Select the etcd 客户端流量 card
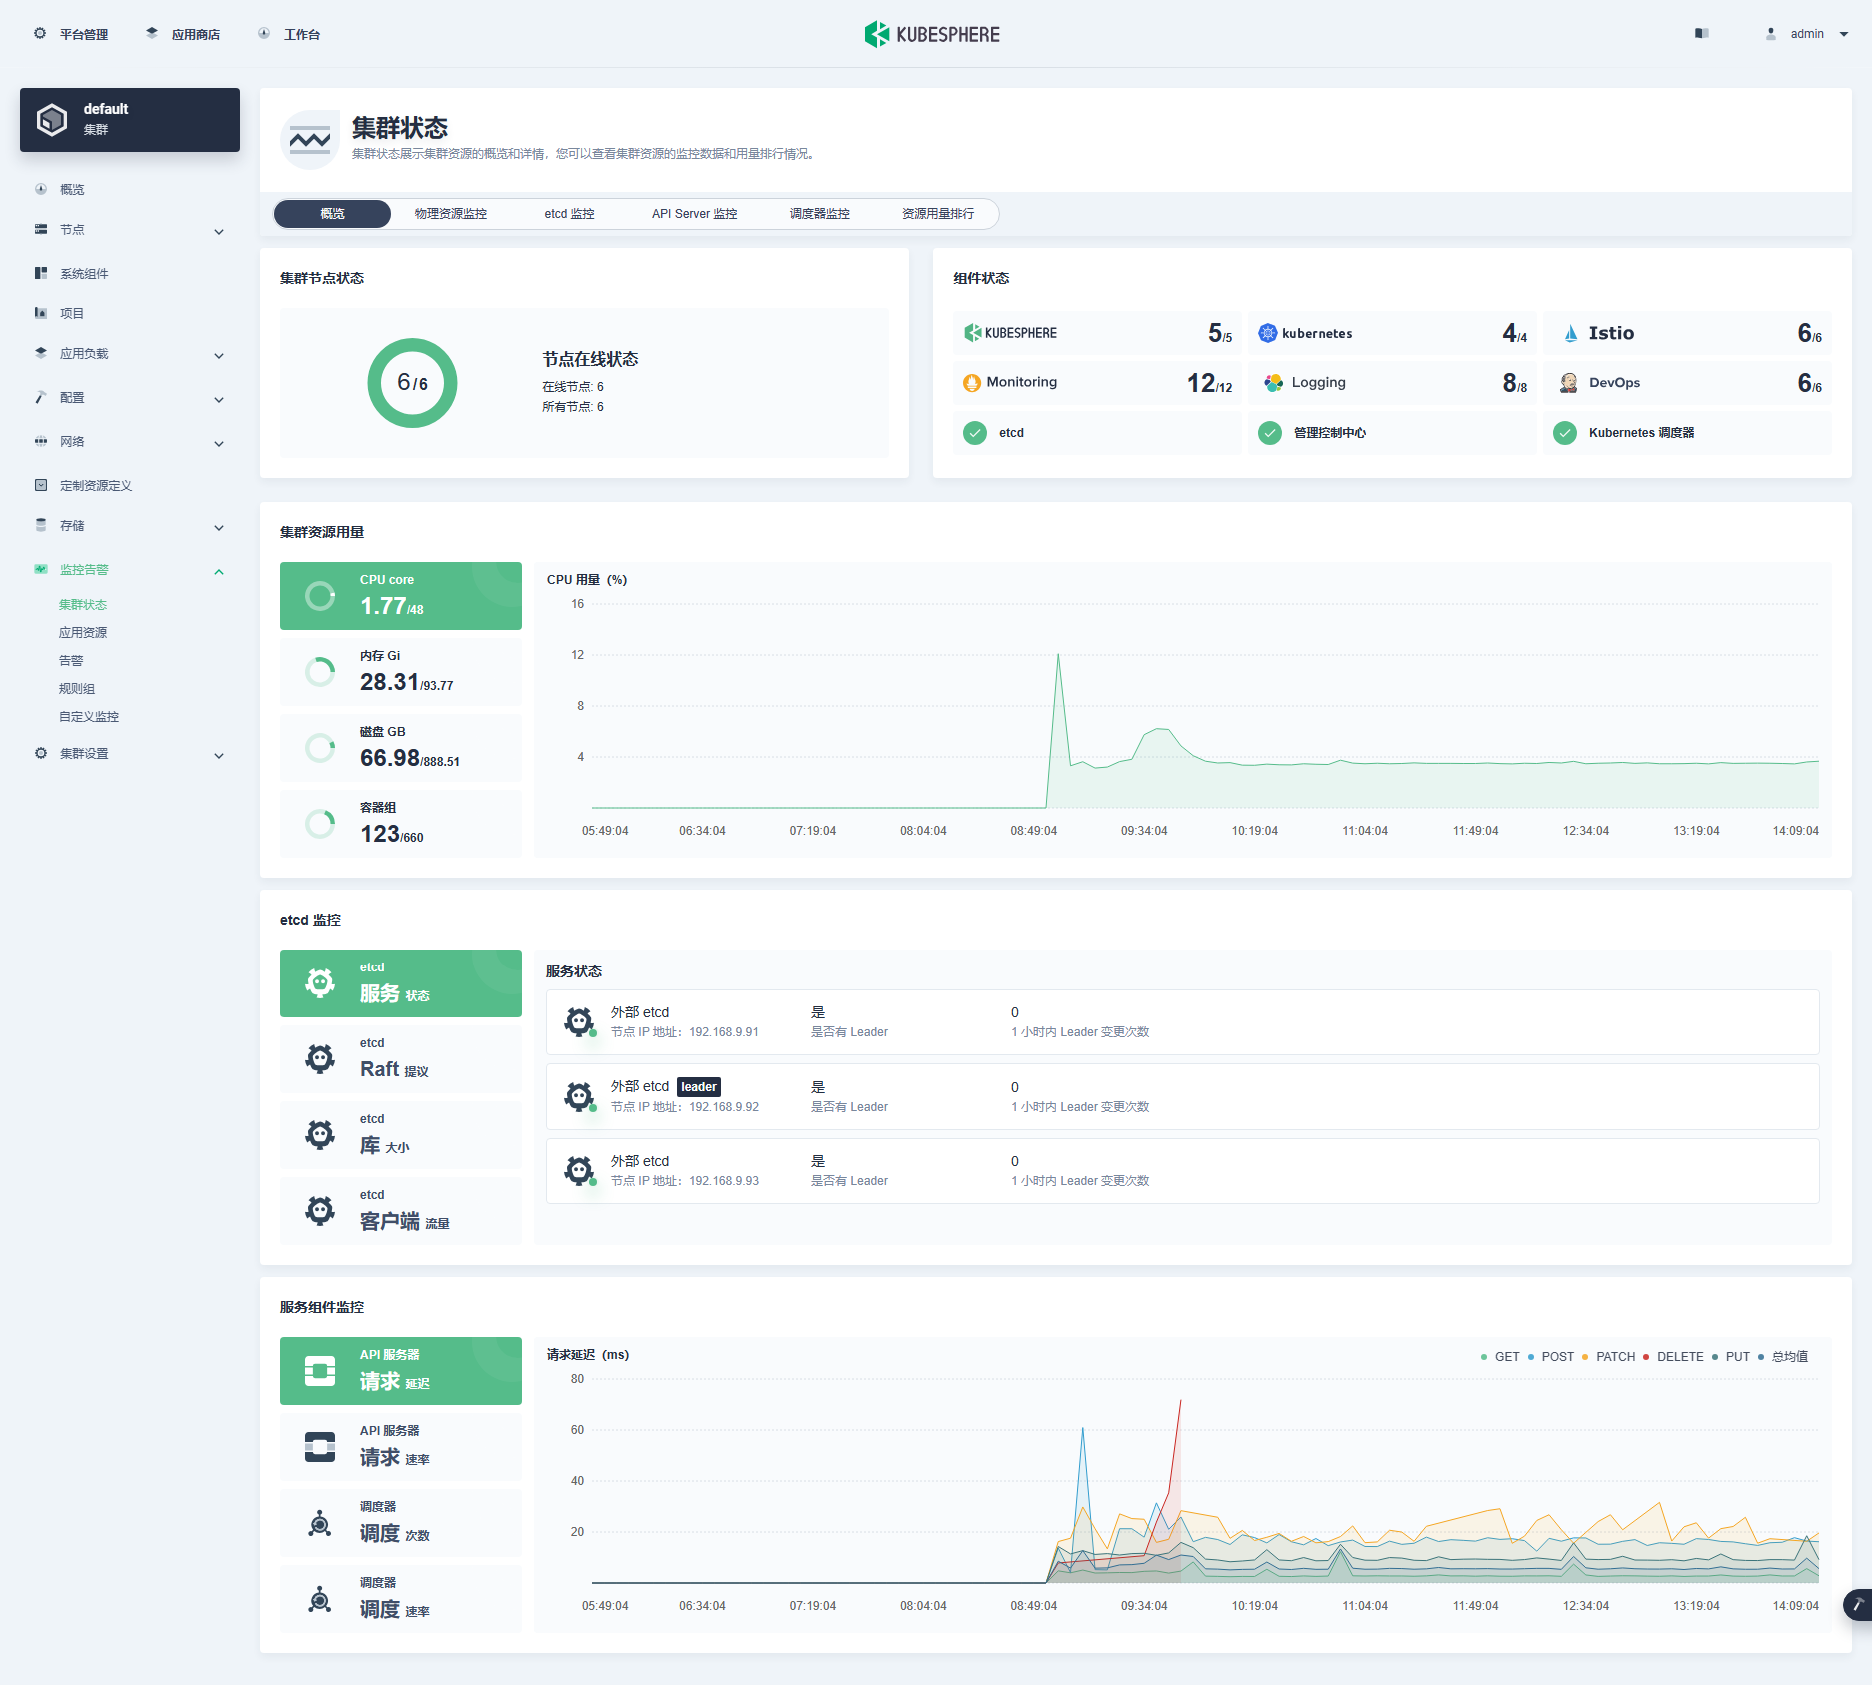This screenshot has width=1872, height=1686. click(x=400, y=1211)
